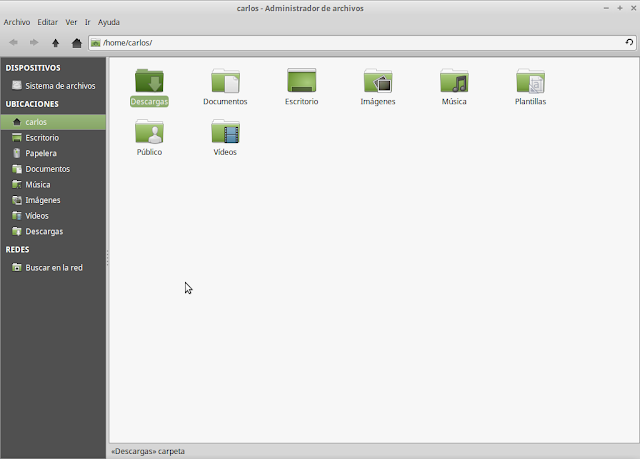Minimize the file manager window
Viewport: 640px width, 459px height.
tap(606, 8)
